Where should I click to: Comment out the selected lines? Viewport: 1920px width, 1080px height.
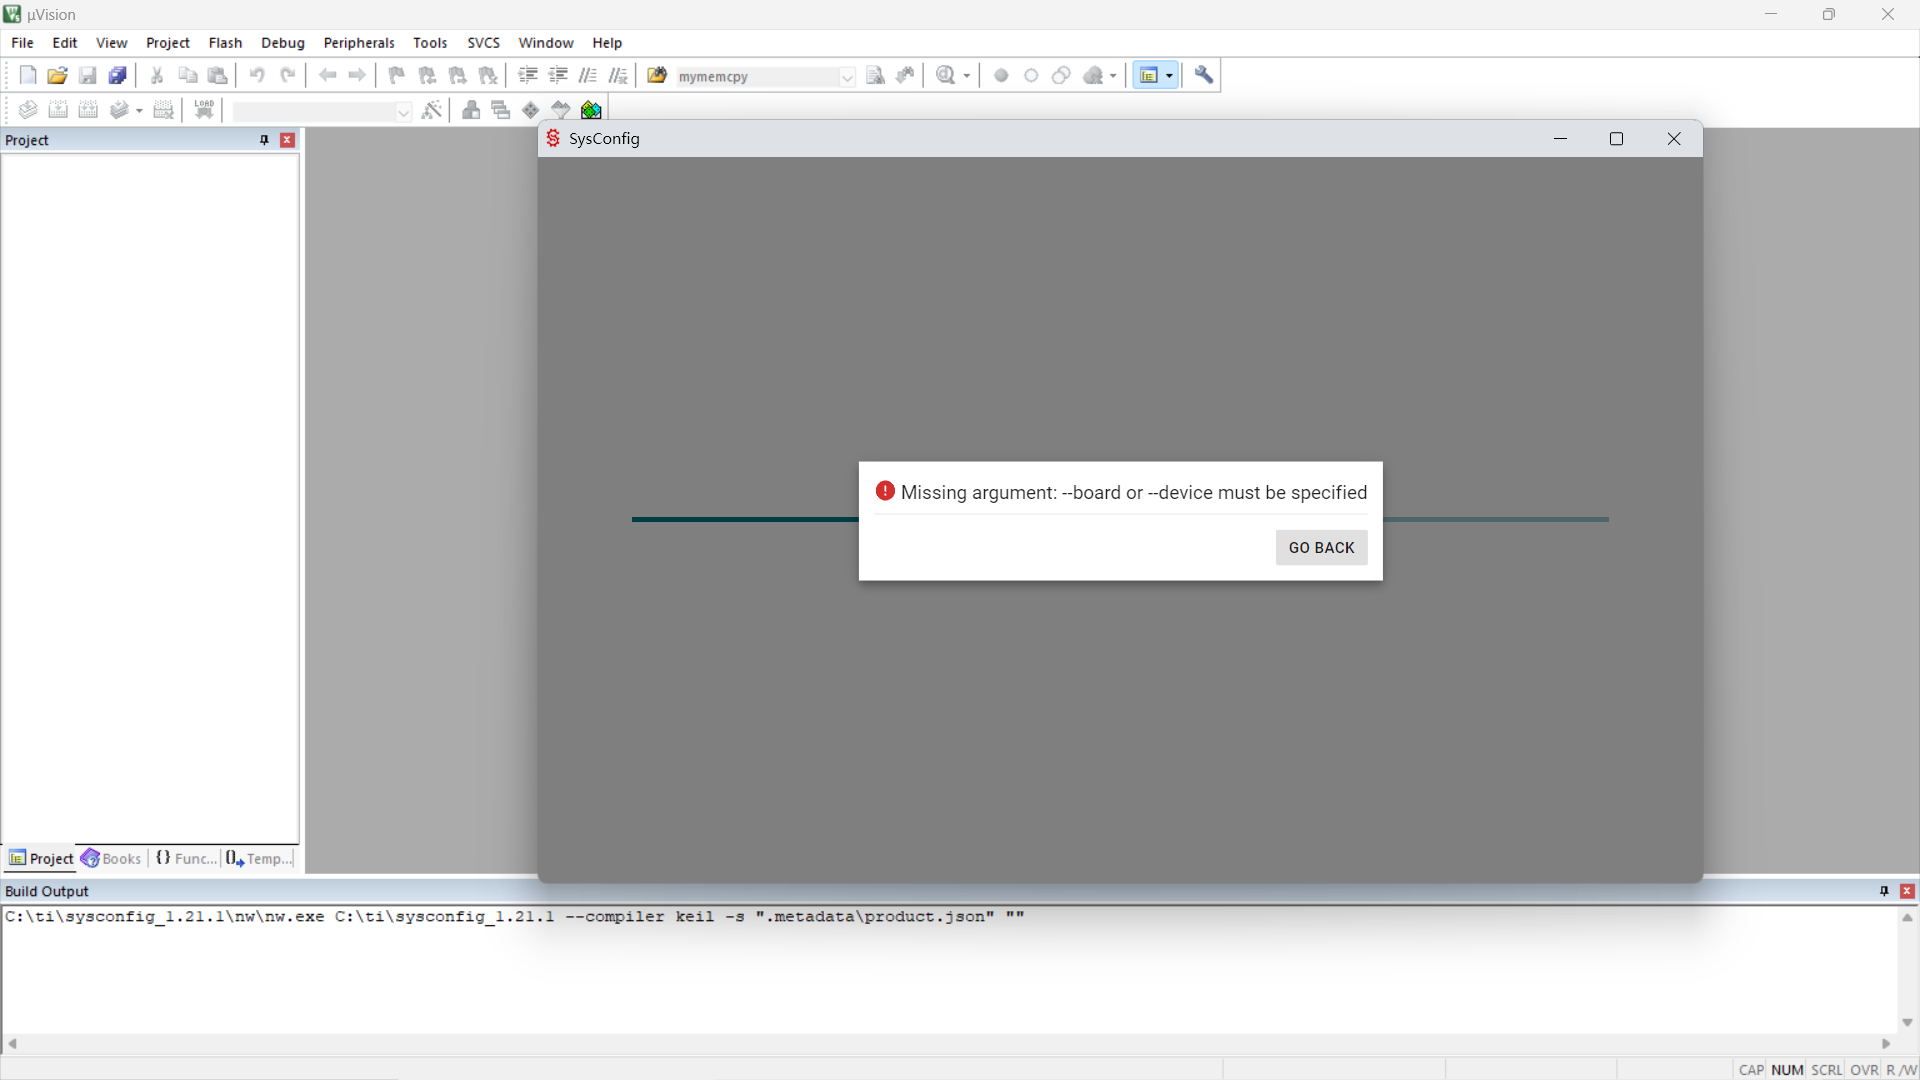pos(588,75)
